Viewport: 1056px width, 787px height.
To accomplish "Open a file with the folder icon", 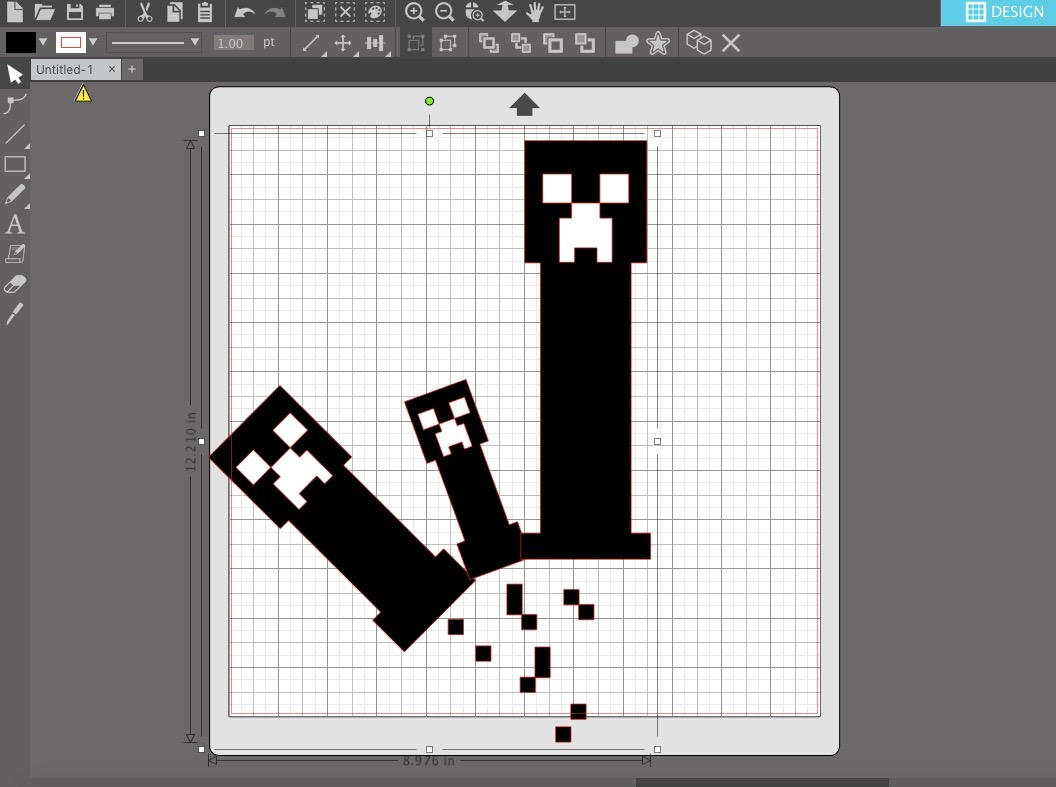I will click(44, 11).
